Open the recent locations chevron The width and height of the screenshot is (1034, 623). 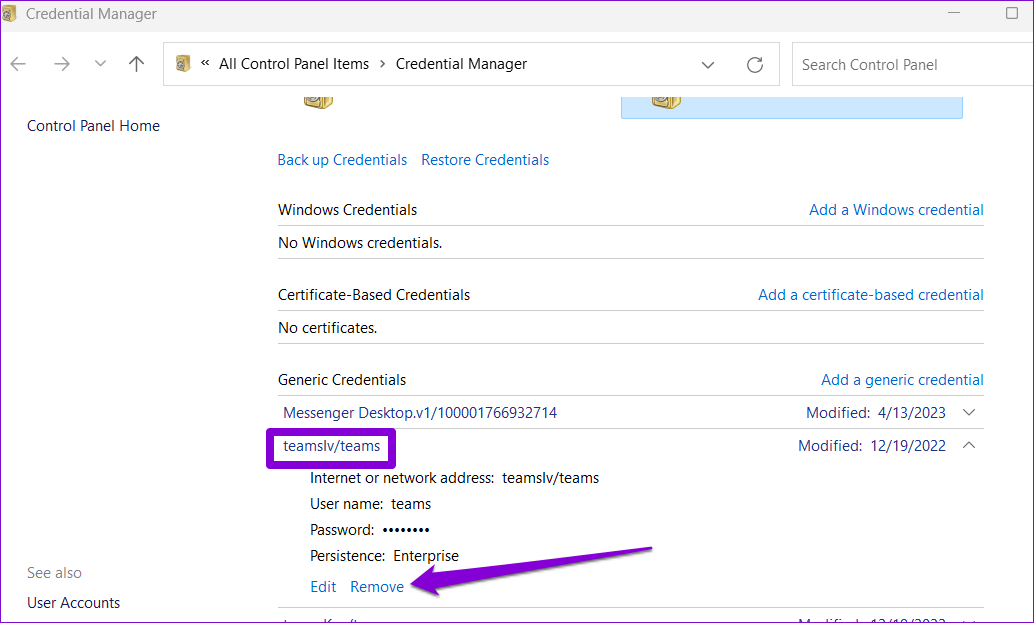(x=100, y=64)
